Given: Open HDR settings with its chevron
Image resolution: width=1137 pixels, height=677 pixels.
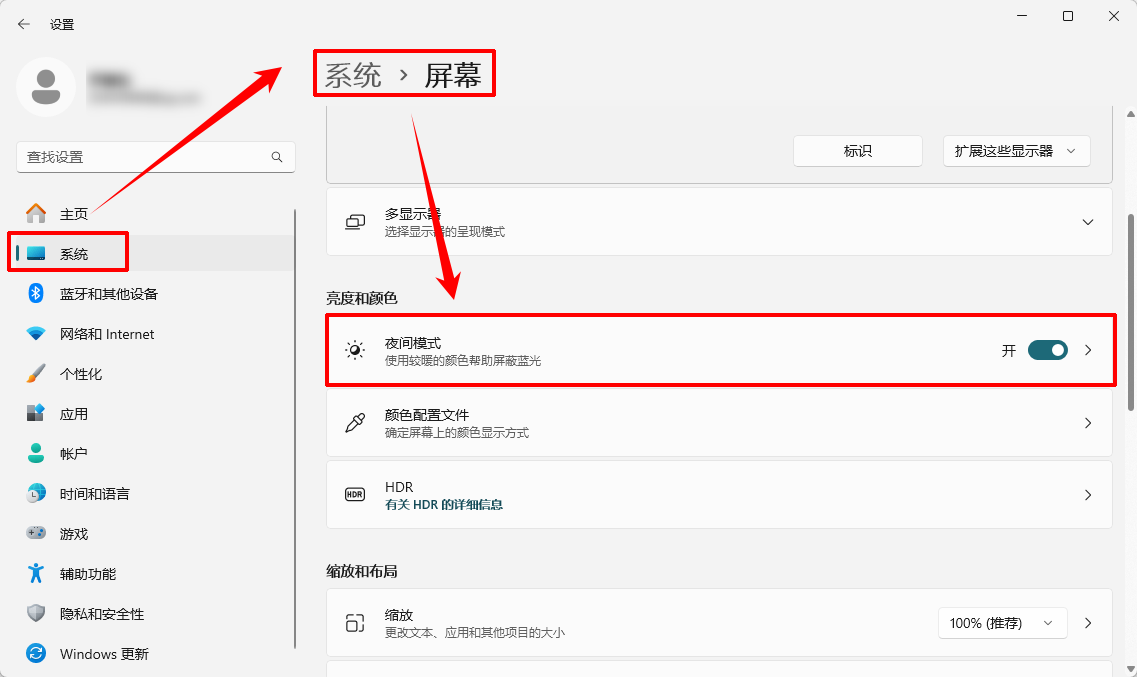Looking at the screenshot, I should click(x=1088, y=494).
